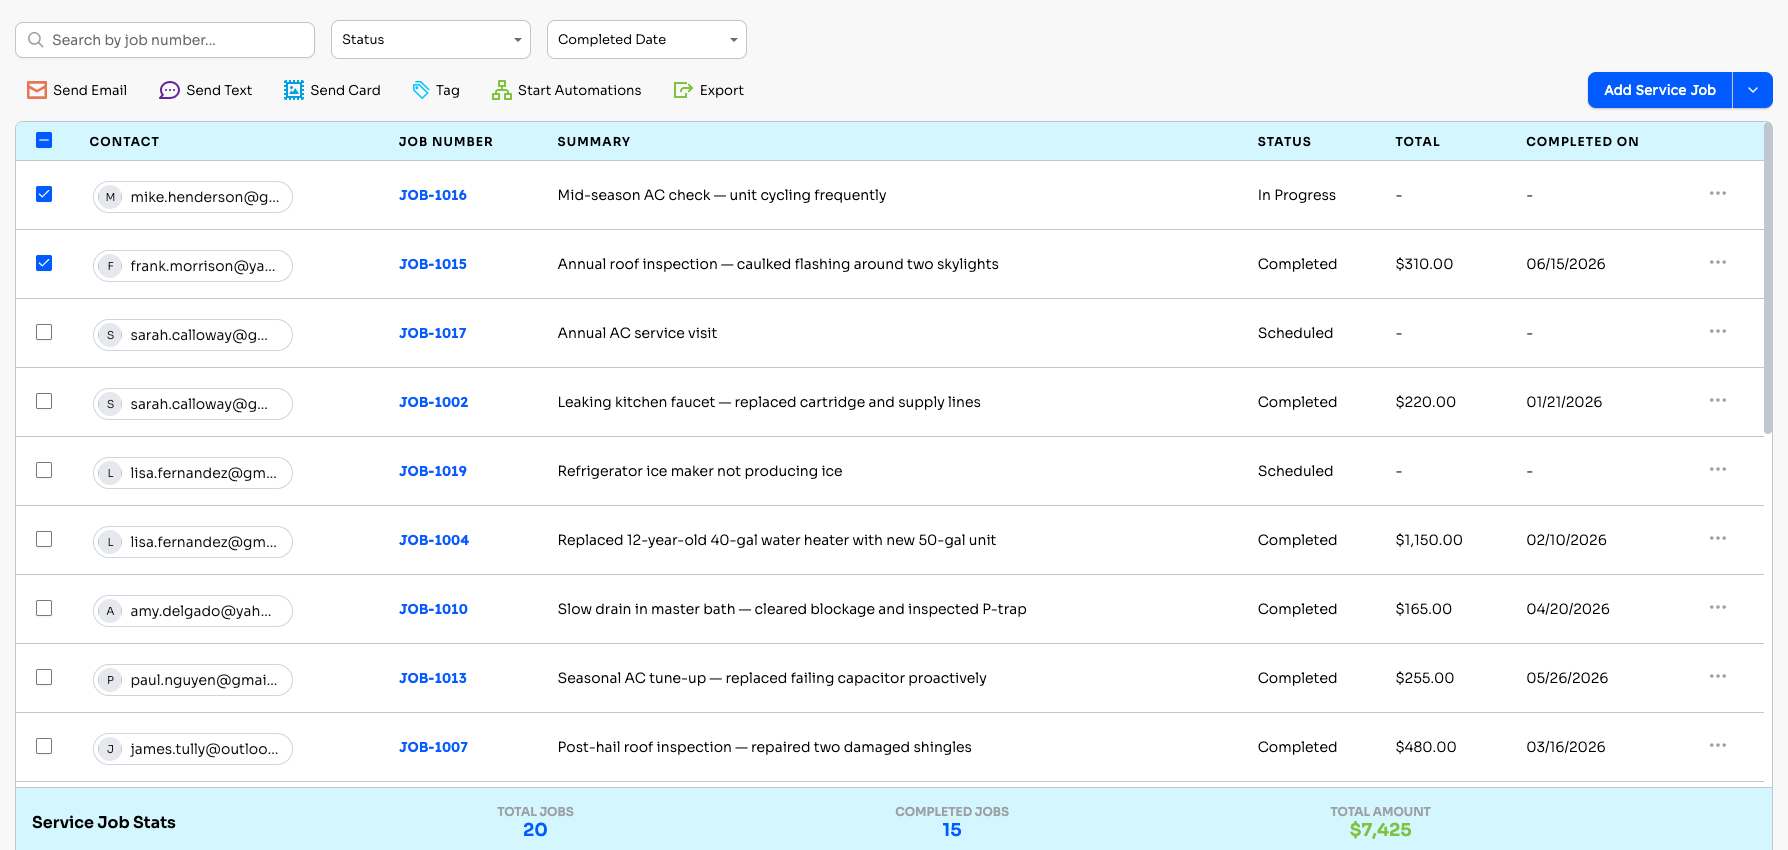The image size is (1788, 850).
Task: Check the JOB-1002 row checkbox
Action: (44, 401)
